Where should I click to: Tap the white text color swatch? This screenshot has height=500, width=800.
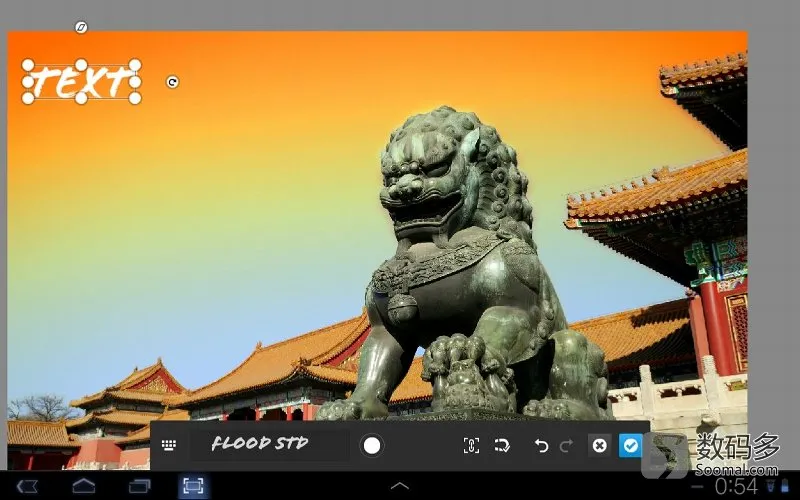[x=372, y=445]
